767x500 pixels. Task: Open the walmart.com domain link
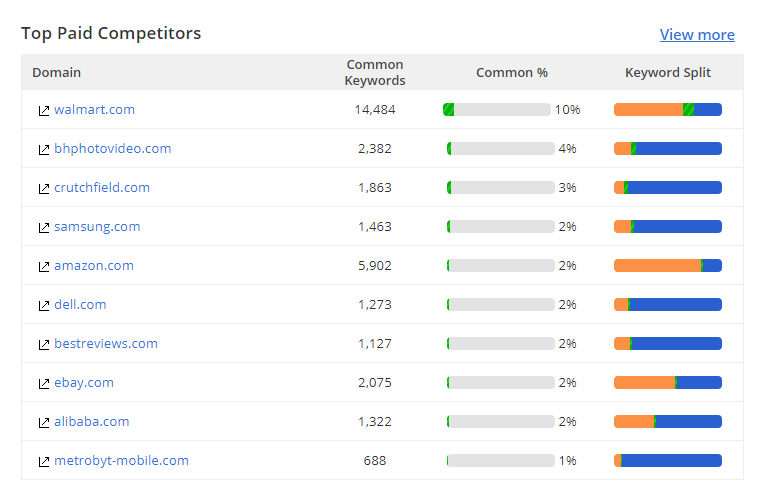94,109
